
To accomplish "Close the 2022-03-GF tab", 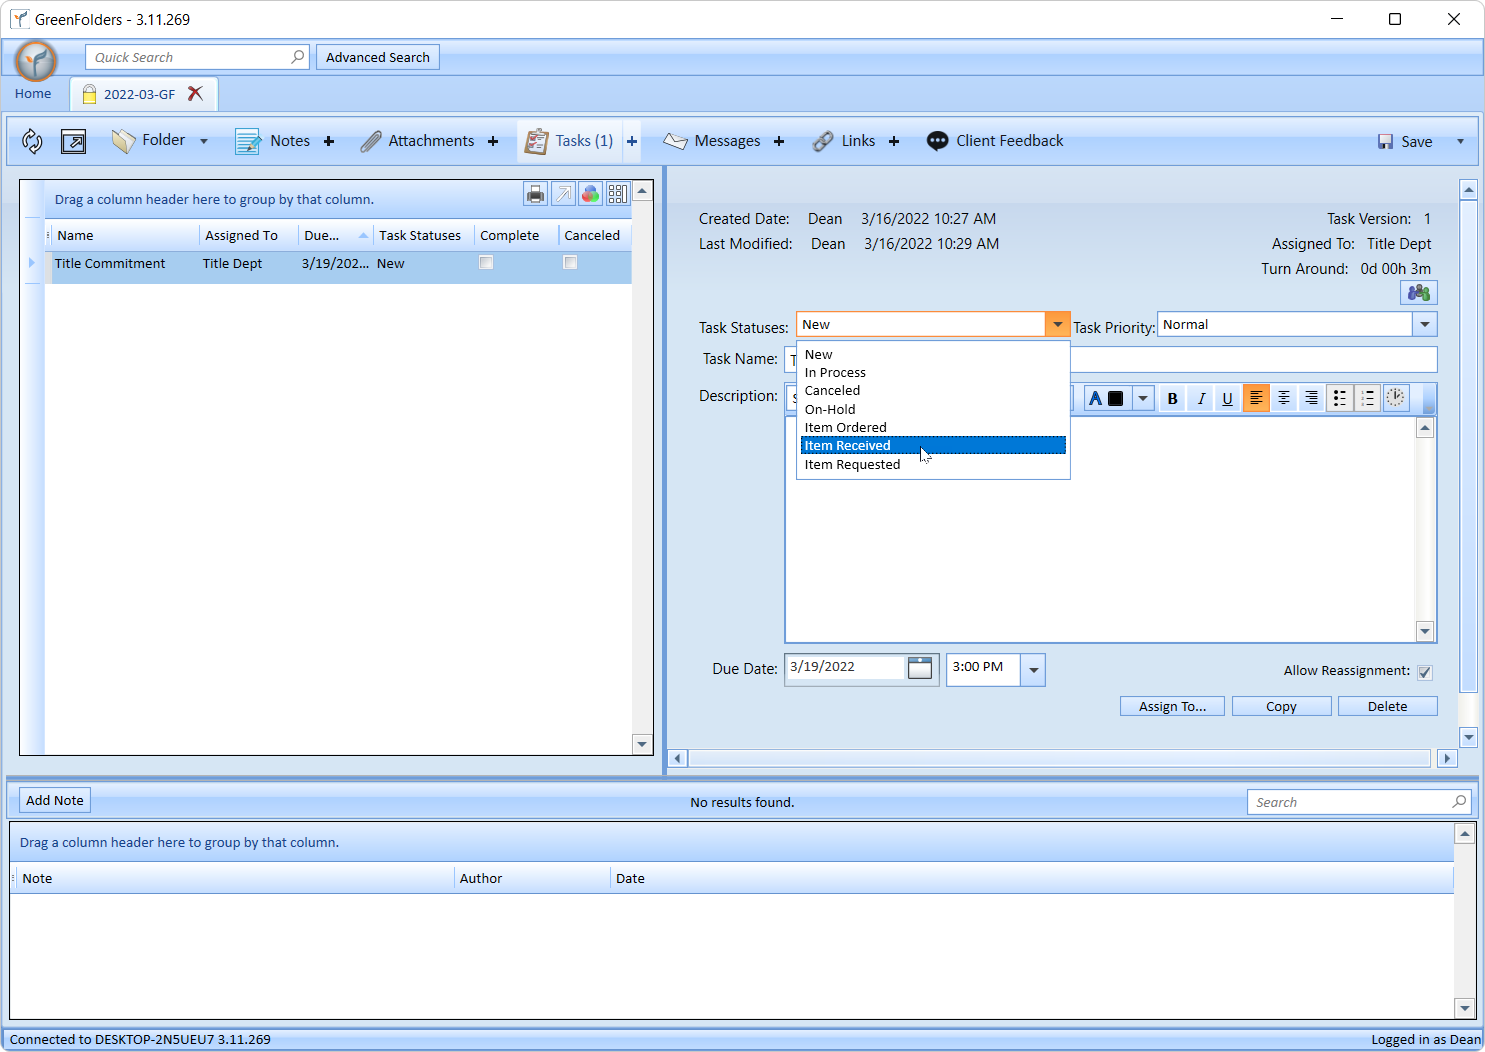I will (196, 94).
